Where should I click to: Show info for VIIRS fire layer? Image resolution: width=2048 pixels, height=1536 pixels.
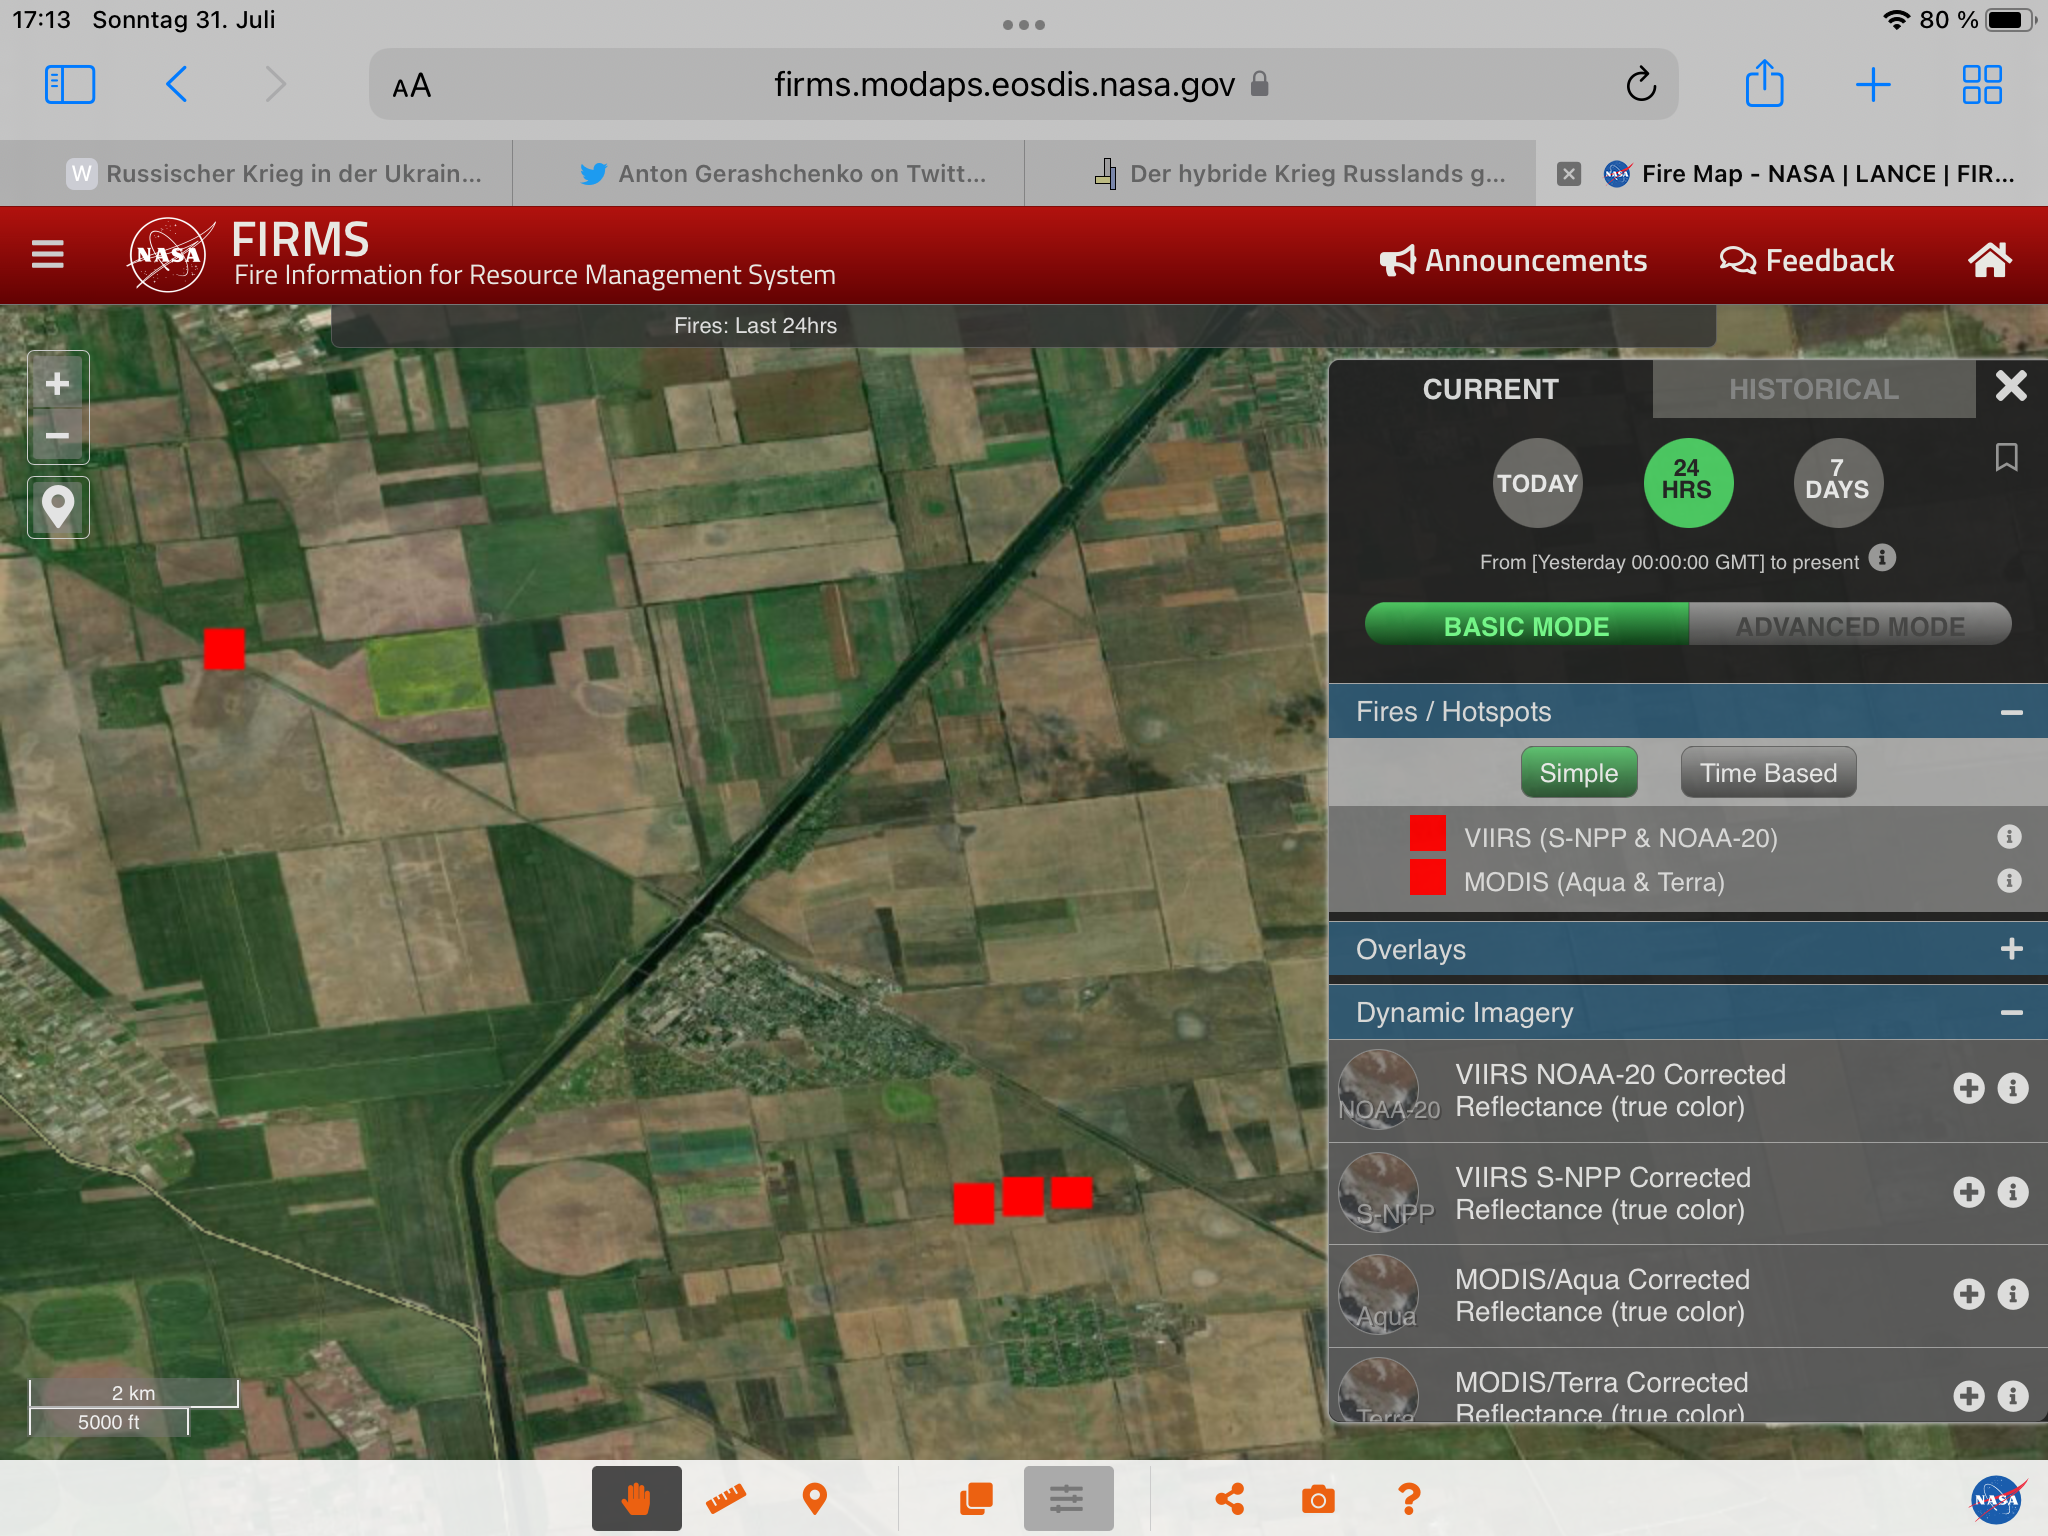[x=2009, y=836]
